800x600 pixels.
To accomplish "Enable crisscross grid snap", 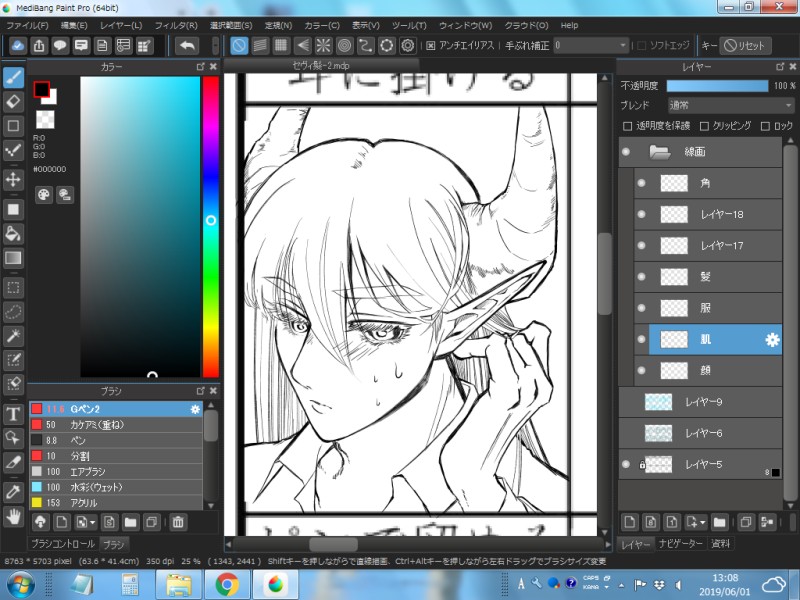I will coord(281,45).
